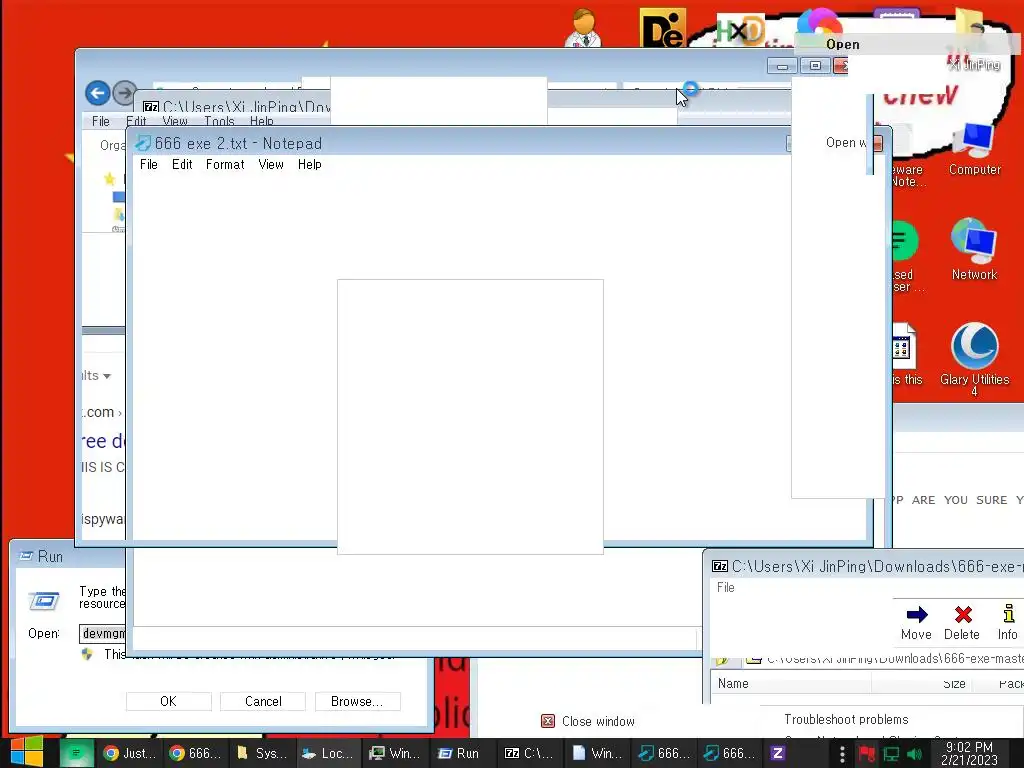The width and height of the screenshot is (1024, 768).
Task: Open the Network desktop icon
Action: pyautogui.click(x=974, y=249)
